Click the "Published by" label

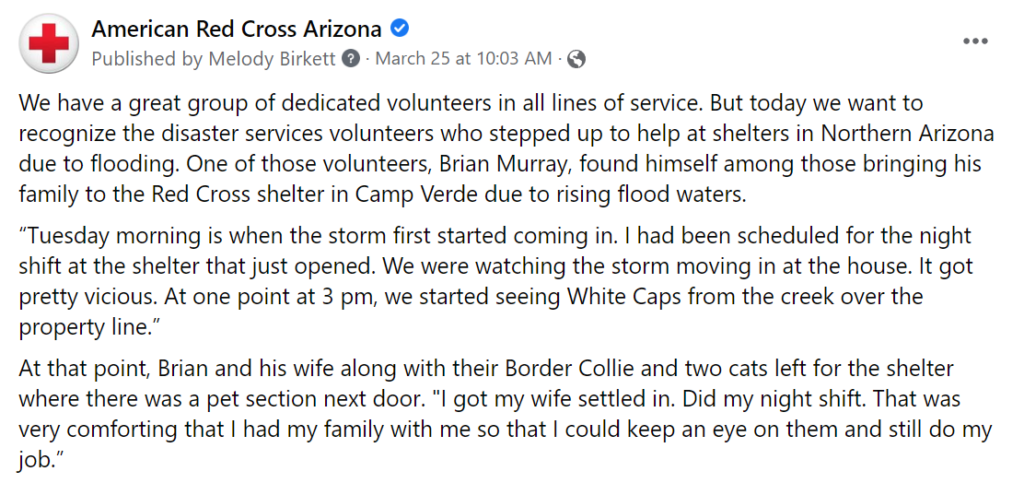pos(148,59)
